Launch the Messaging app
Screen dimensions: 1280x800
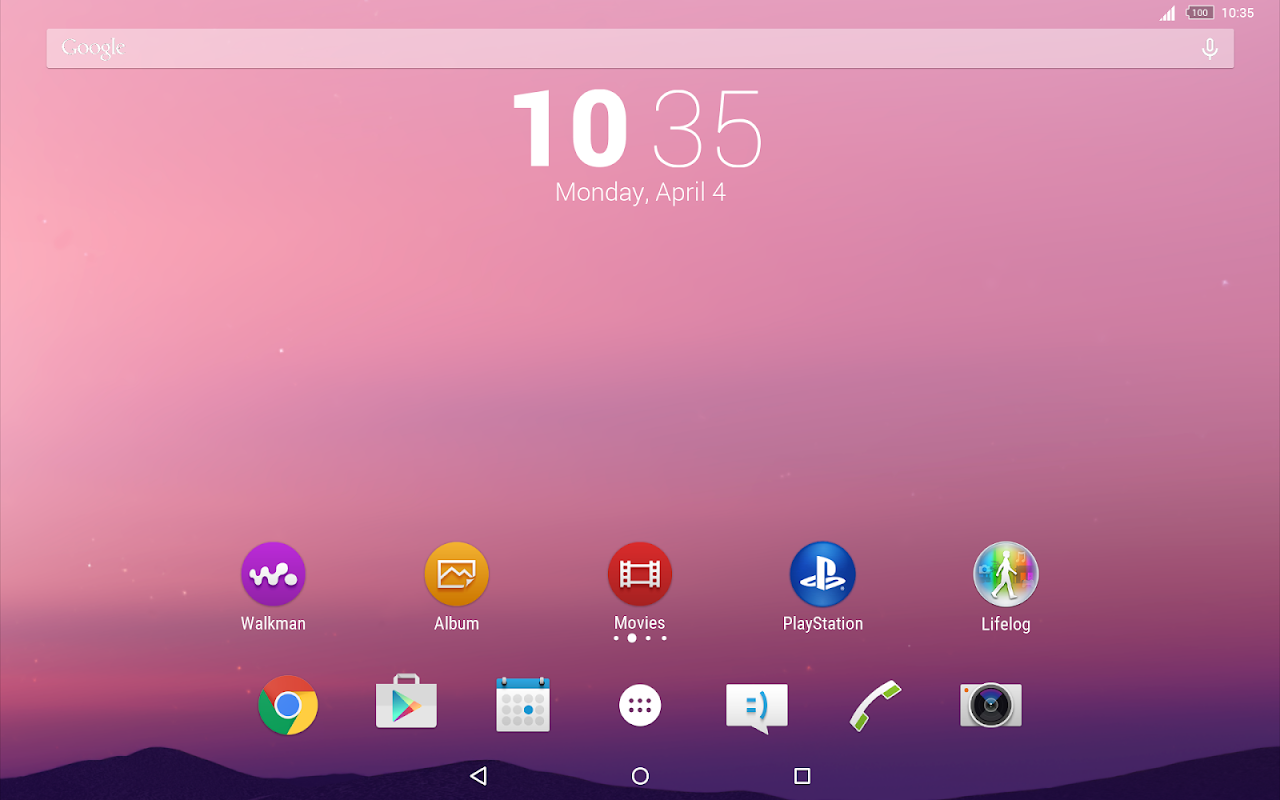pos(757,708)
